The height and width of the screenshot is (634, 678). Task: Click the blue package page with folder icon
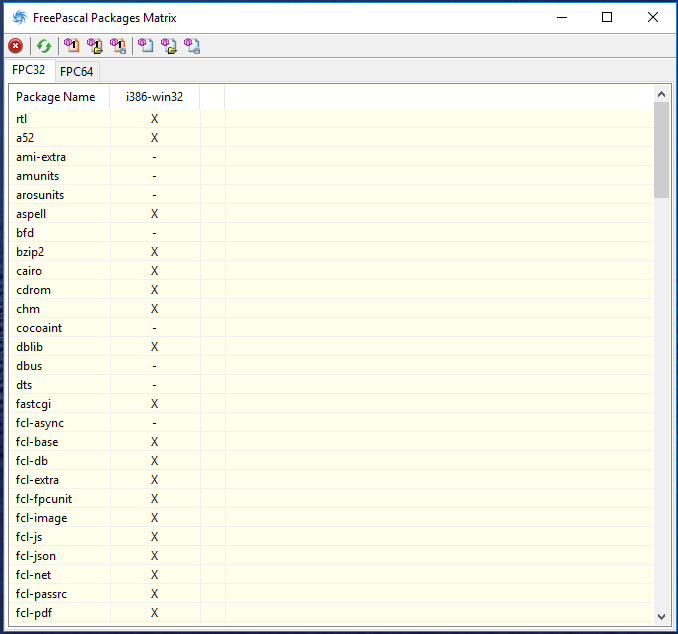169,45
